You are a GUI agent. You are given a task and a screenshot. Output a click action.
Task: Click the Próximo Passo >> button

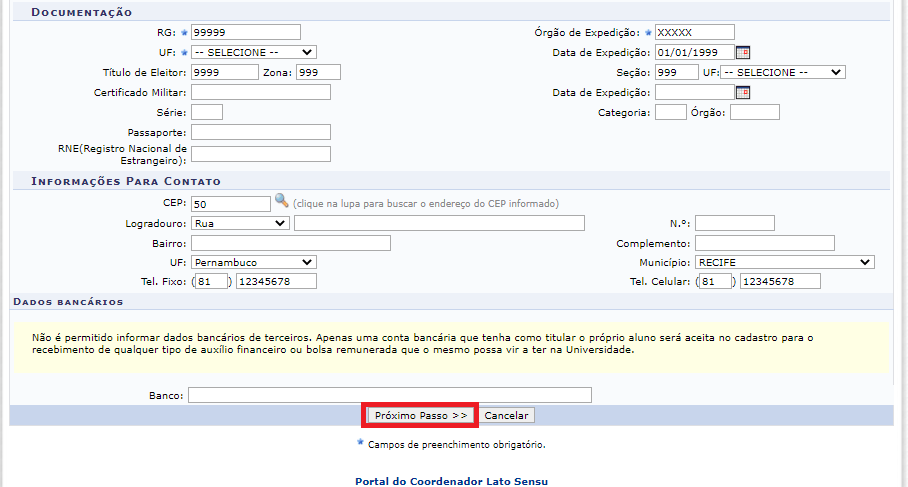[x=420, y=415]
